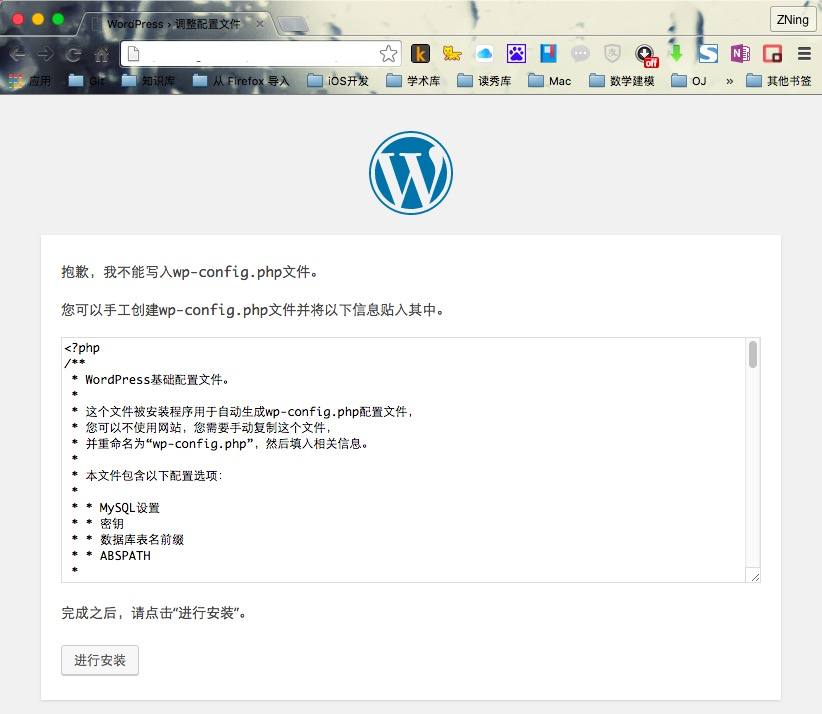Click the grey speech bubble extension icon

(580, 53)
